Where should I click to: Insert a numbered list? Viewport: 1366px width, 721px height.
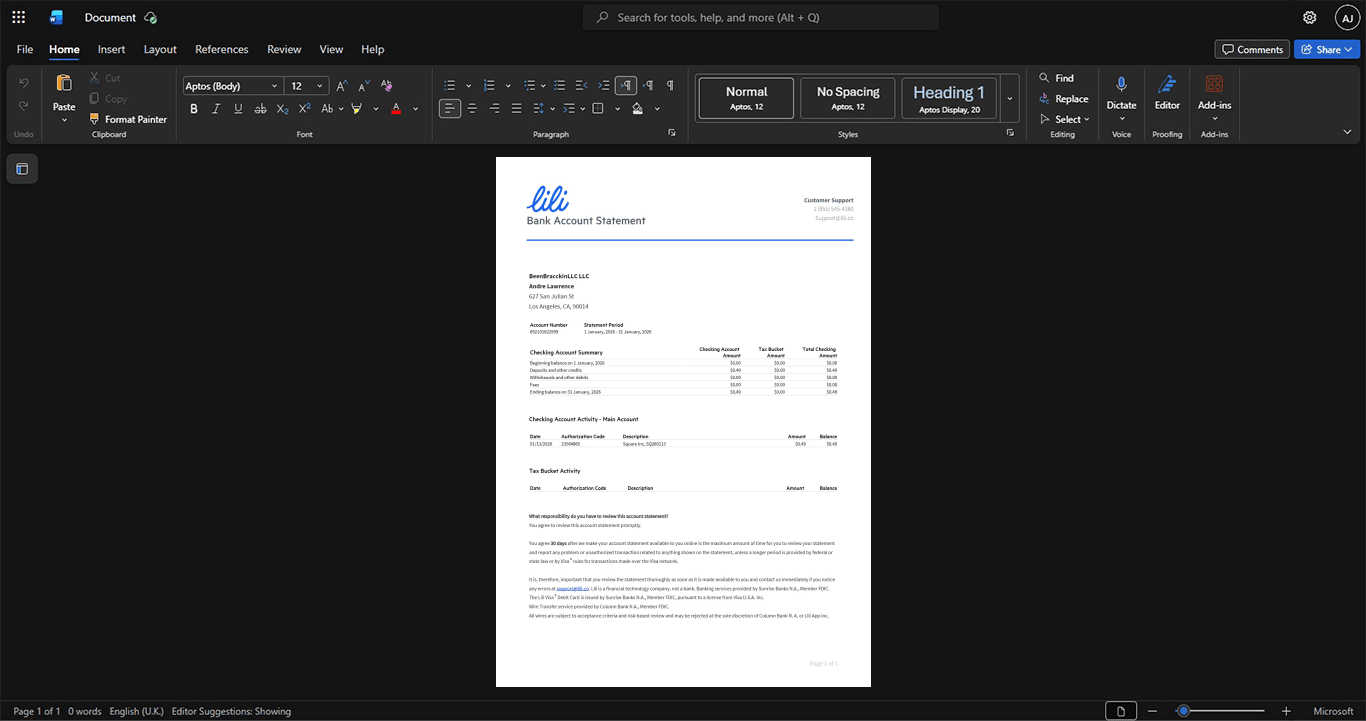pos(489,86)
